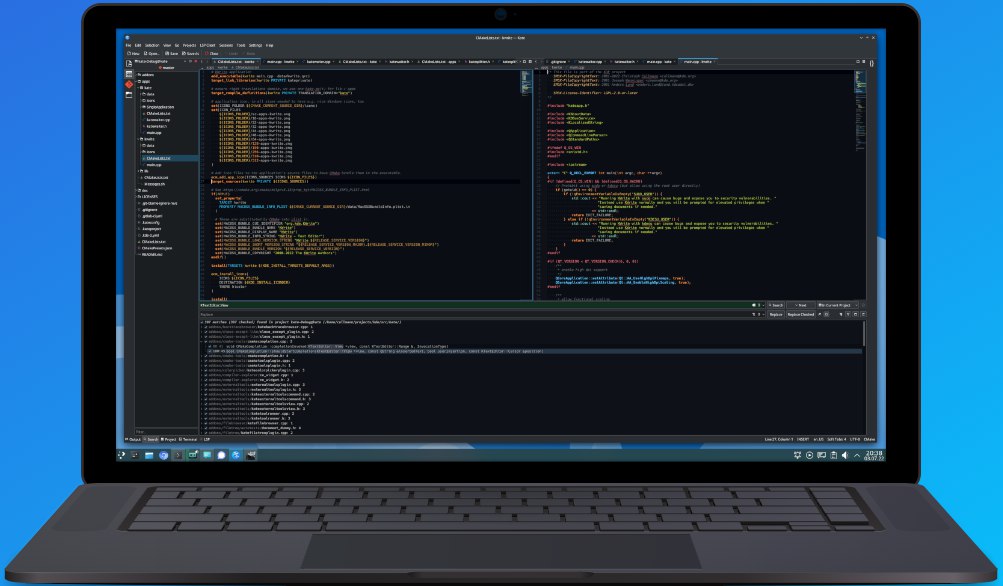Toggle the Output panel at bottom

[x=132, y=439]
